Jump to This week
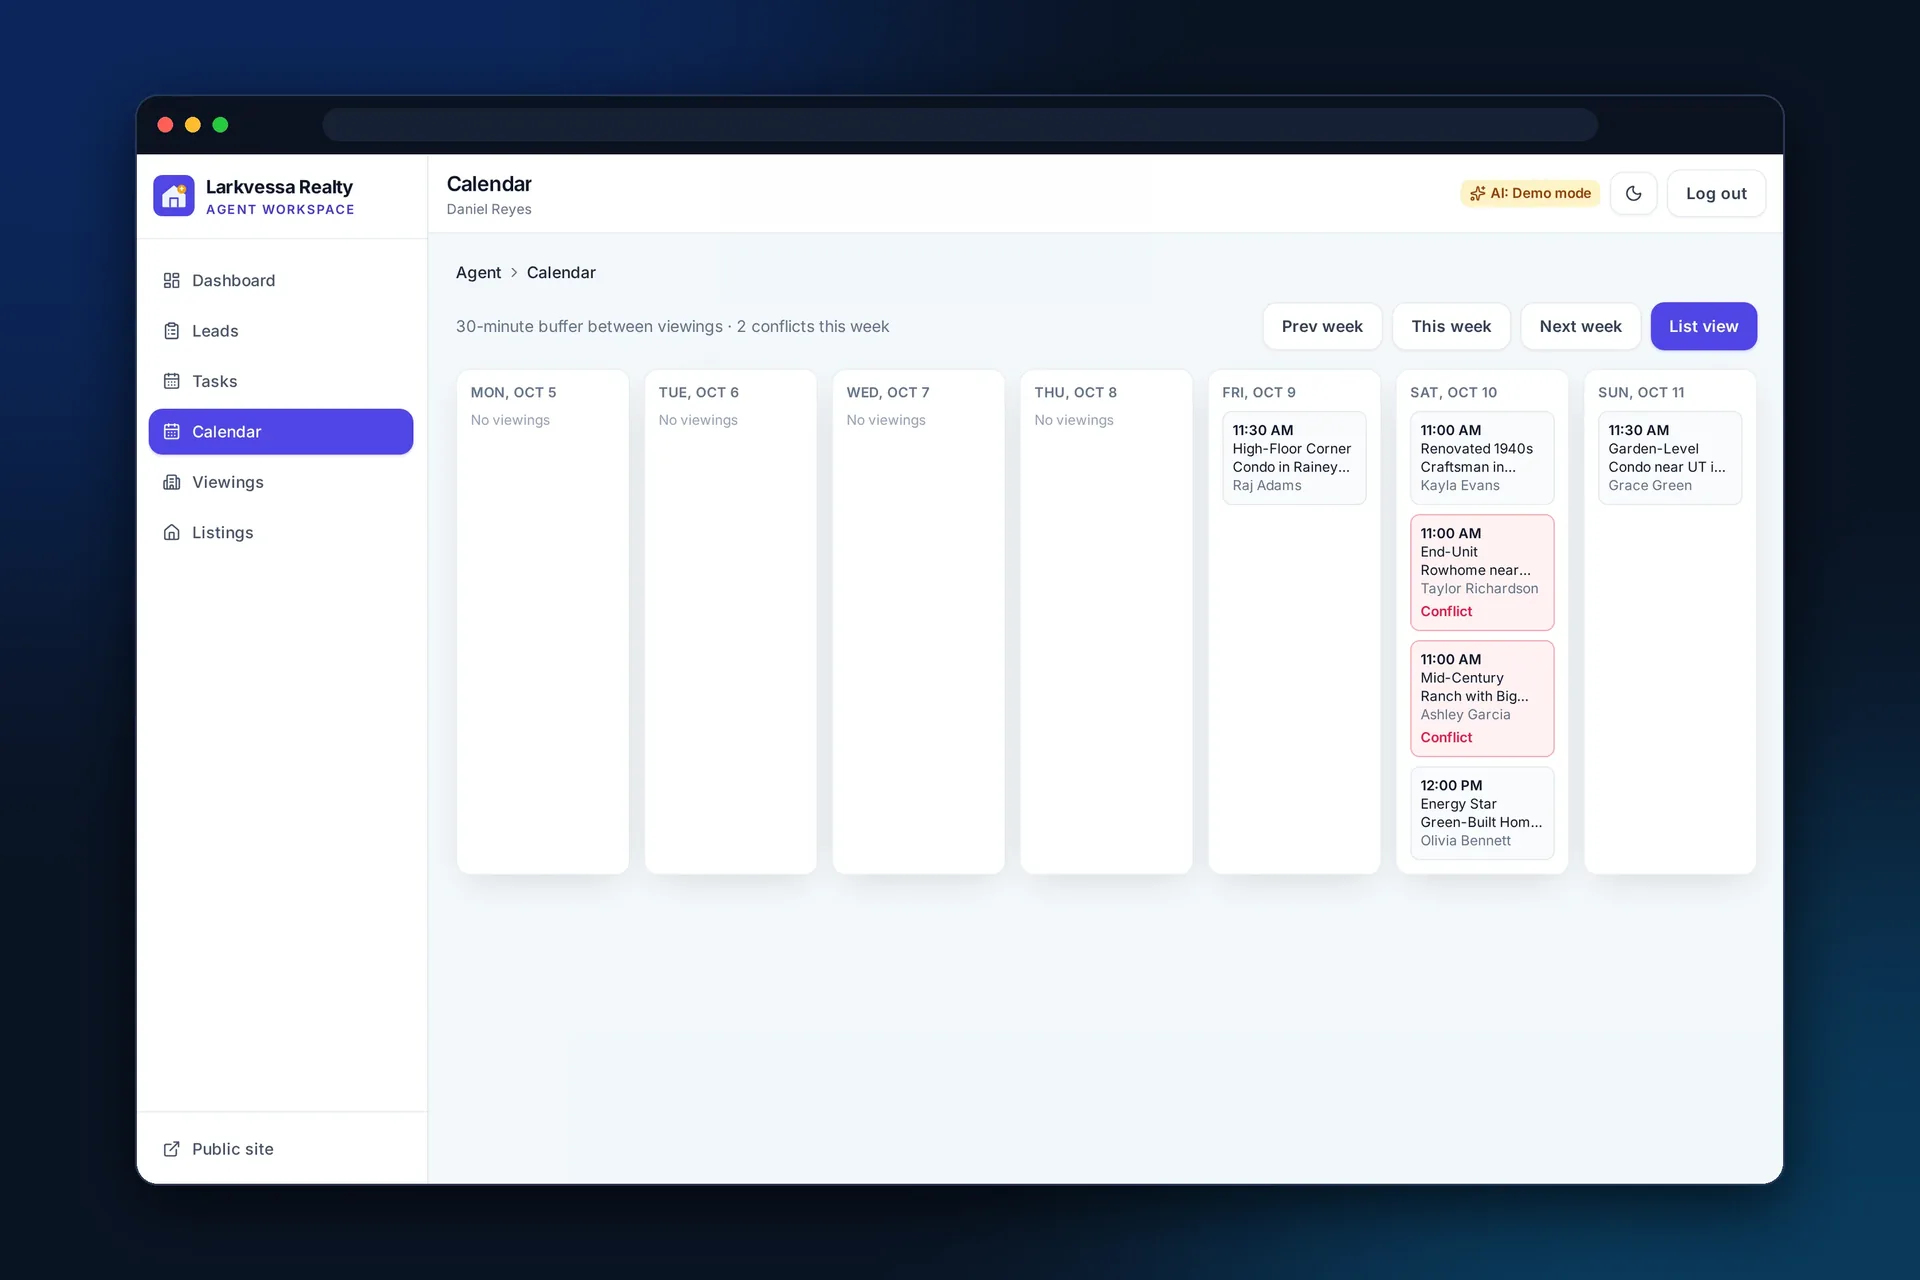Image resolution: width=1920 pixels, height=1280 pixels. tap(1451, 326)
